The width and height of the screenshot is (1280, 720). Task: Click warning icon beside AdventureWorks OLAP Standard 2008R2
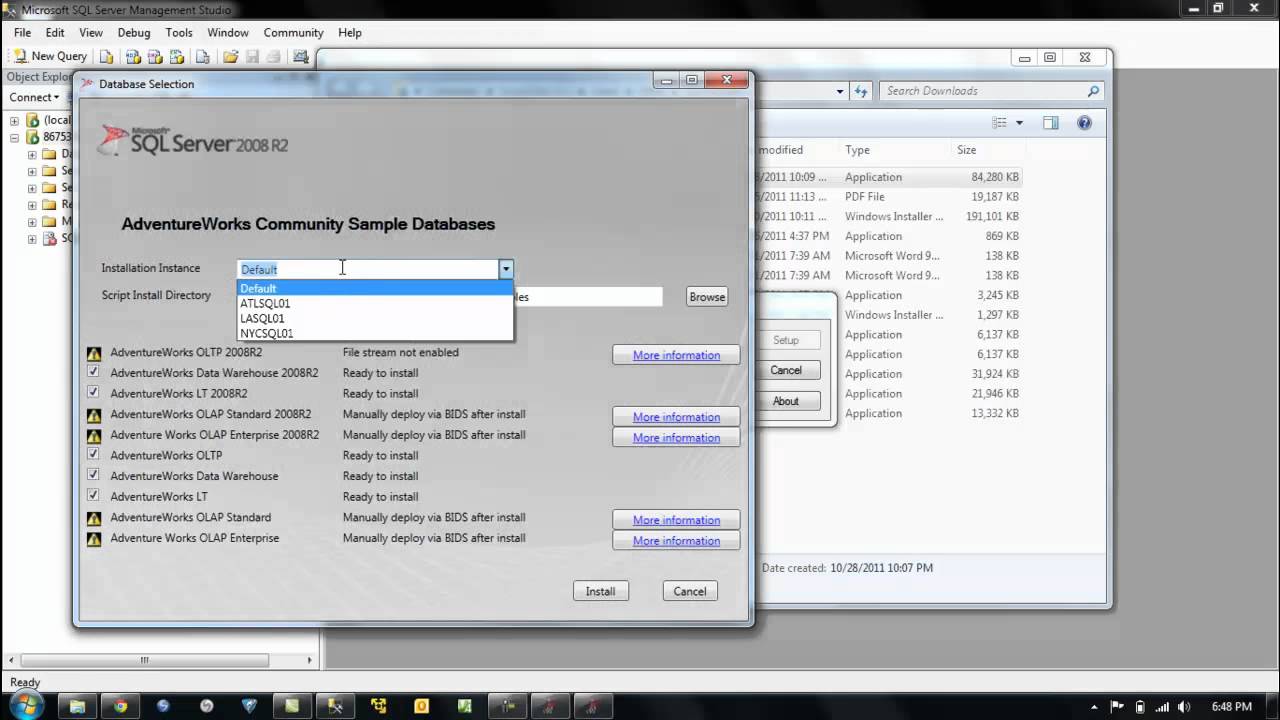94,415
